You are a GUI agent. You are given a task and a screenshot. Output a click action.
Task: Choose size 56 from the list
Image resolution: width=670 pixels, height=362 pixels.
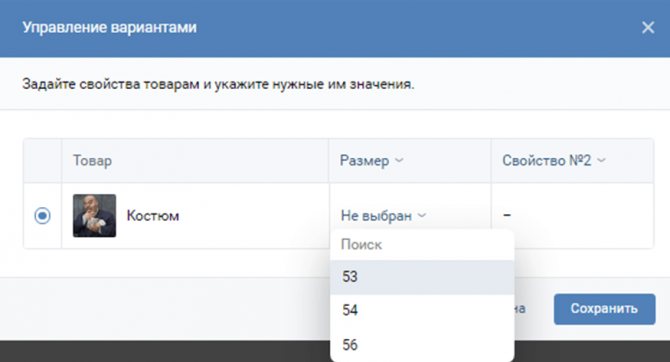pos(422,344)
